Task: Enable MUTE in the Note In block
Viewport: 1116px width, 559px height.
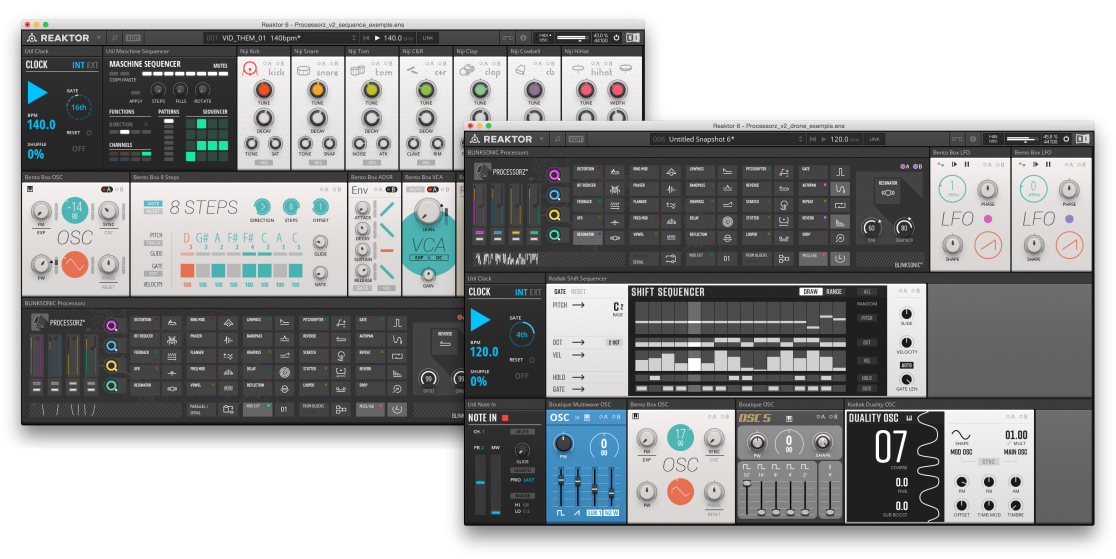Action: (522, 432)
